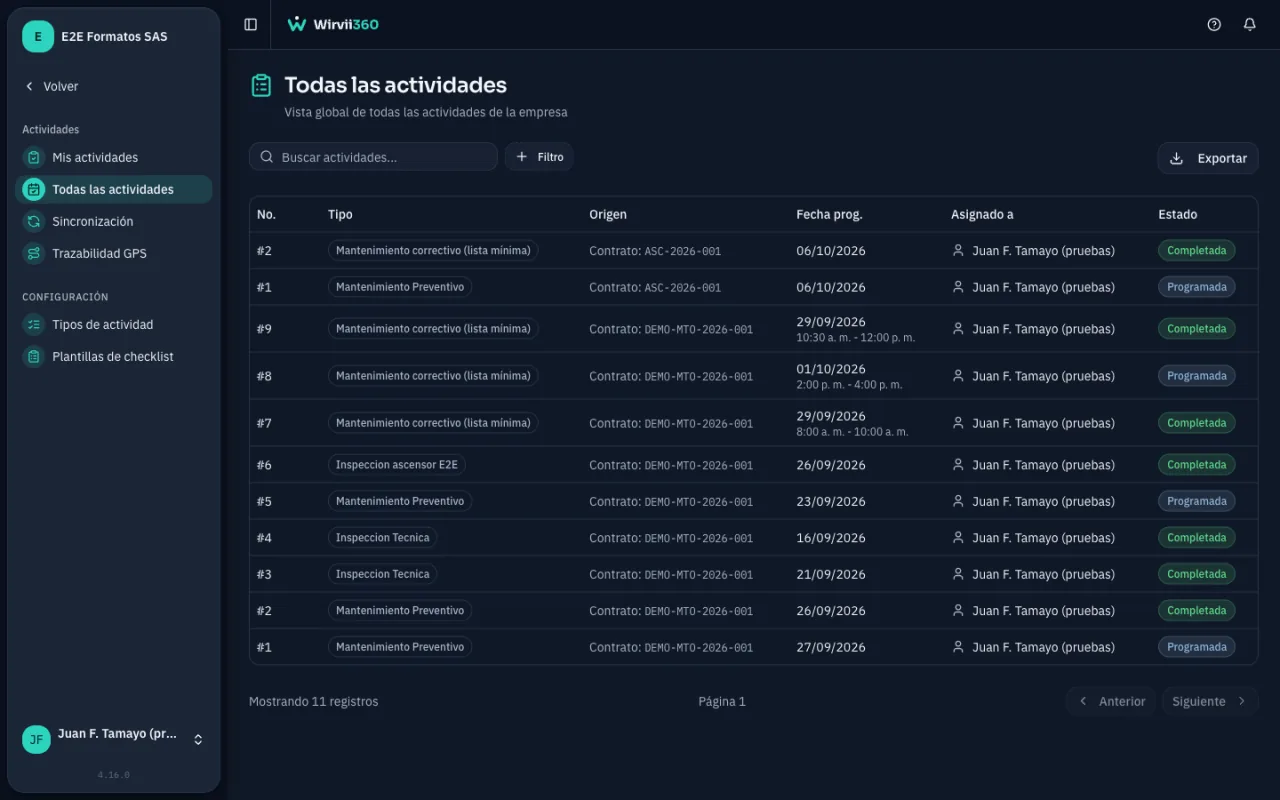Viewport: 1280px width, 800px height.
Task: Click the download icon in Exportar
Action: point(1177,158)
